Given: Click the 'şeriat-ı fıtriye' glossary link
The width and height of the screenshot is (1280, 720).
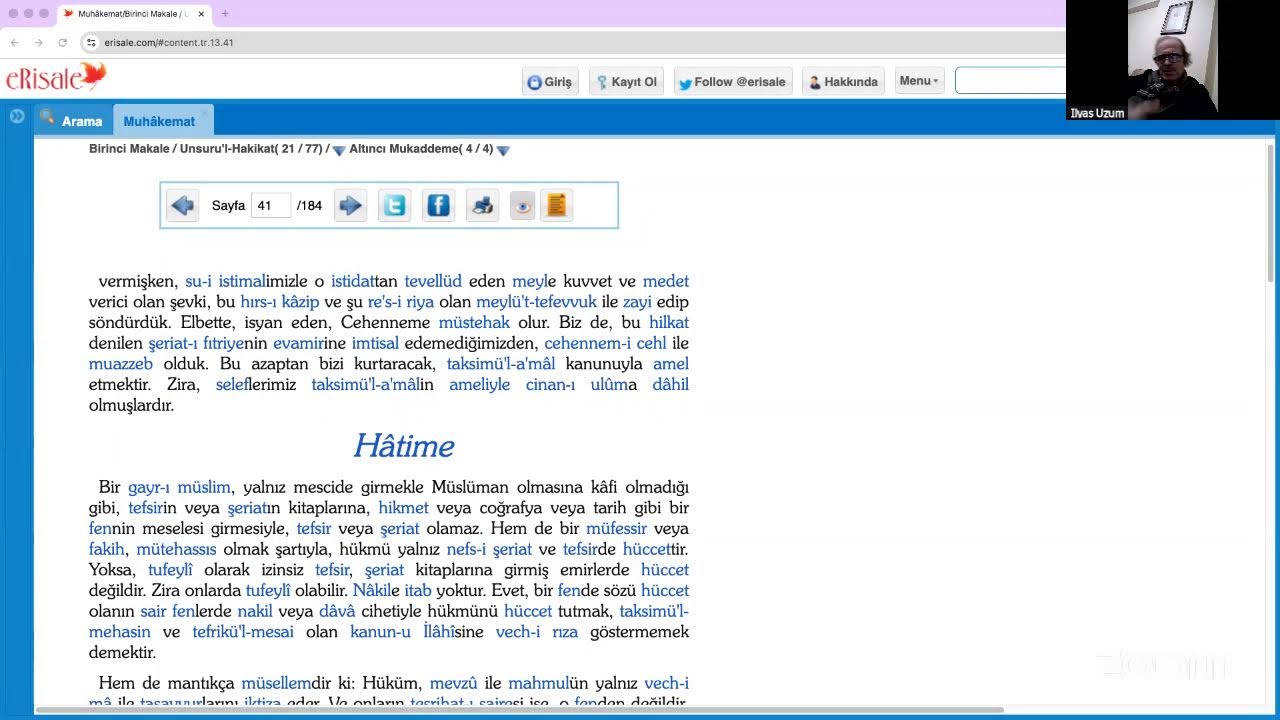Looking at the screenshot, I should pyautogui.click(x=196, y=343).
